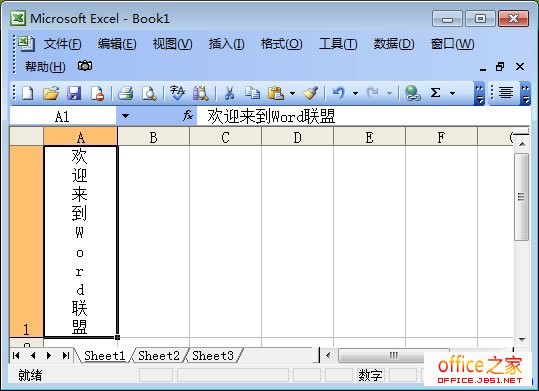The height and width of the screenshot is (391, 539).
Task: Go to next sheet tab arrow
Action: coord(49,355)
